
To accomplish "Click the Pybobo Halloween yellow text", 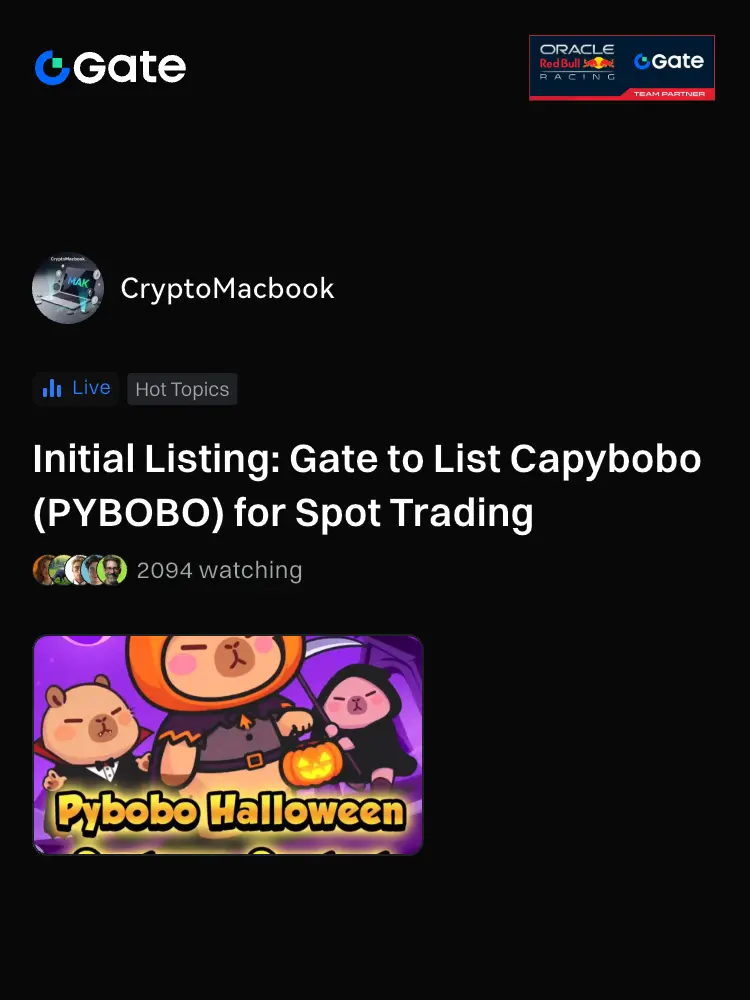I will (230, 811).
